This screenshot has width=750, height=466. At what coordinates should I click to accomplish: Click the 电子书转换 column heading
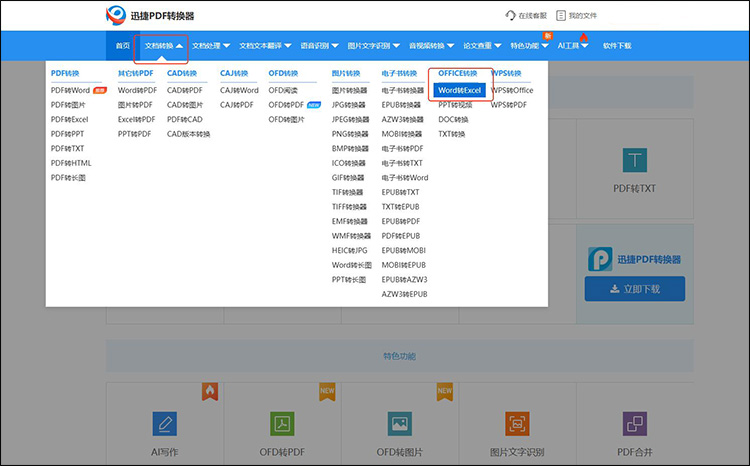click(399, 73)
